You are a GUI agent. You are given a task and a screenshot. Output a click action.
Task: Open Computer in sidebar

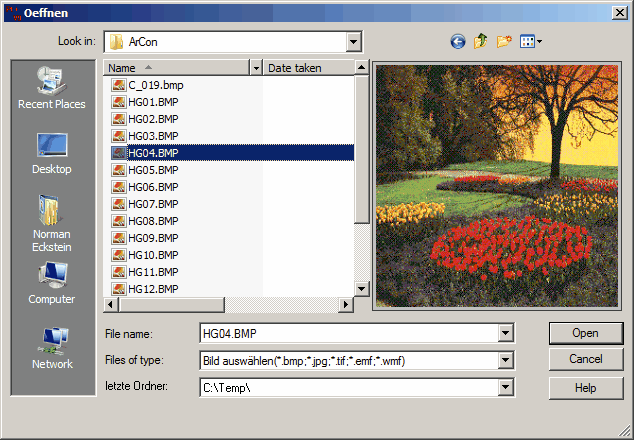tap(52, 283)
